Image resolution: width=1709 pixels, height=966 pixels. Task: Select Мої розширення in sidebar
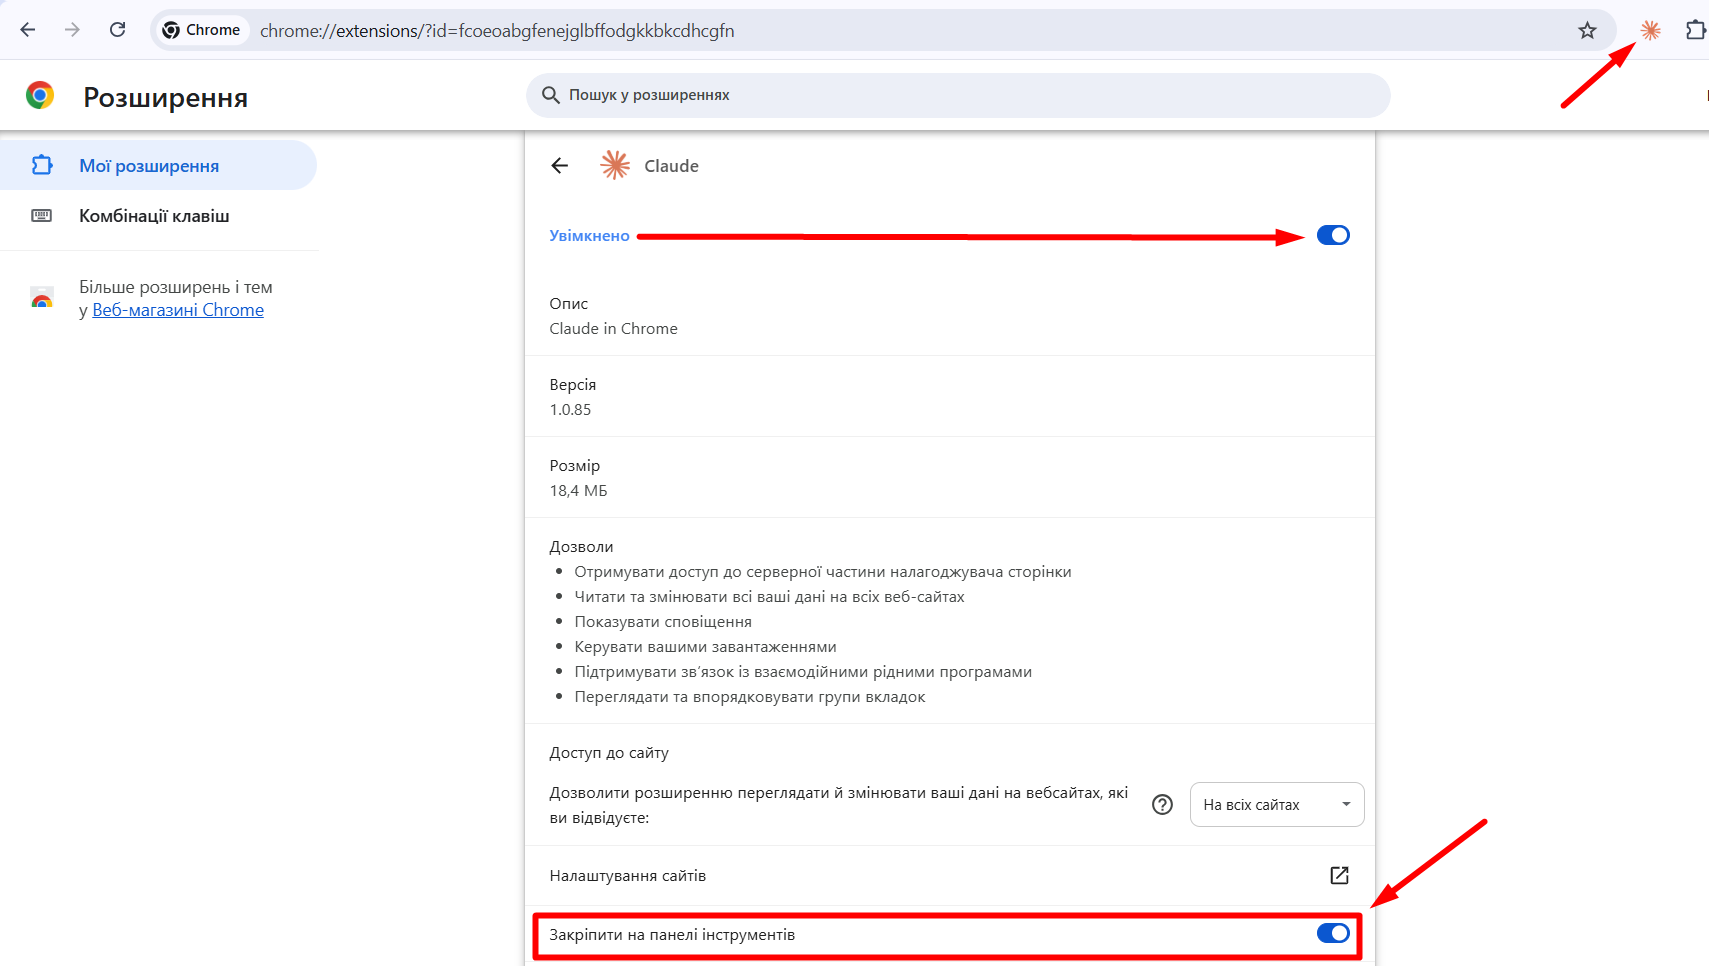(x=158, y=166)
